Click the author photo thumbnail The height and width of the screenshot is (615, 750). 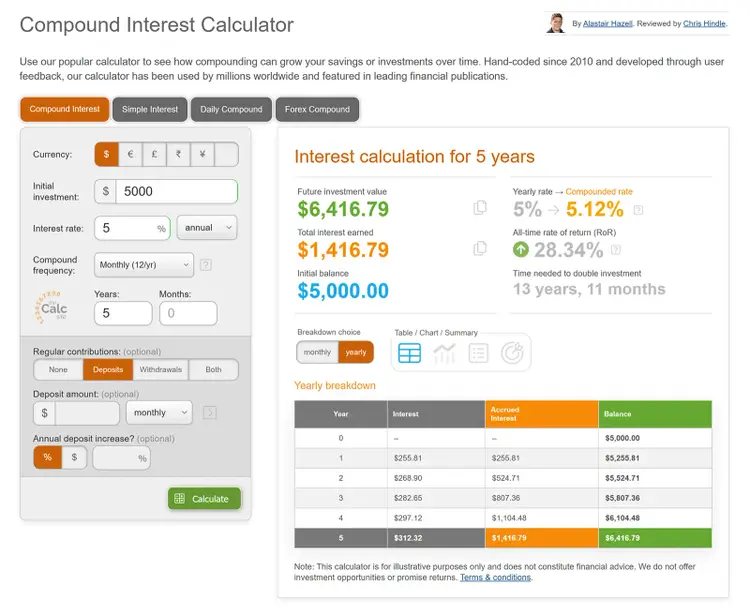click(x=556, y=23)
